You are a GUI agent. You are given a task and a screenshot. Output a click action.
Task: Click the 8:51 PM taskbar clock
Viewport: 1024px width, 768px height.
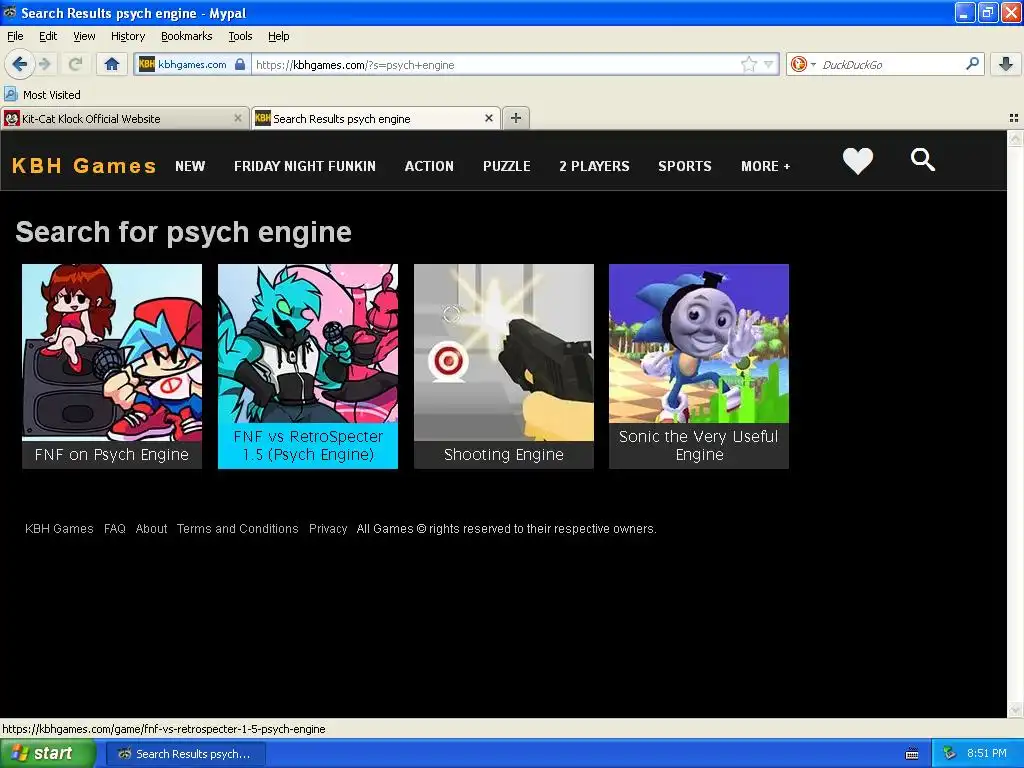(987, 754)
